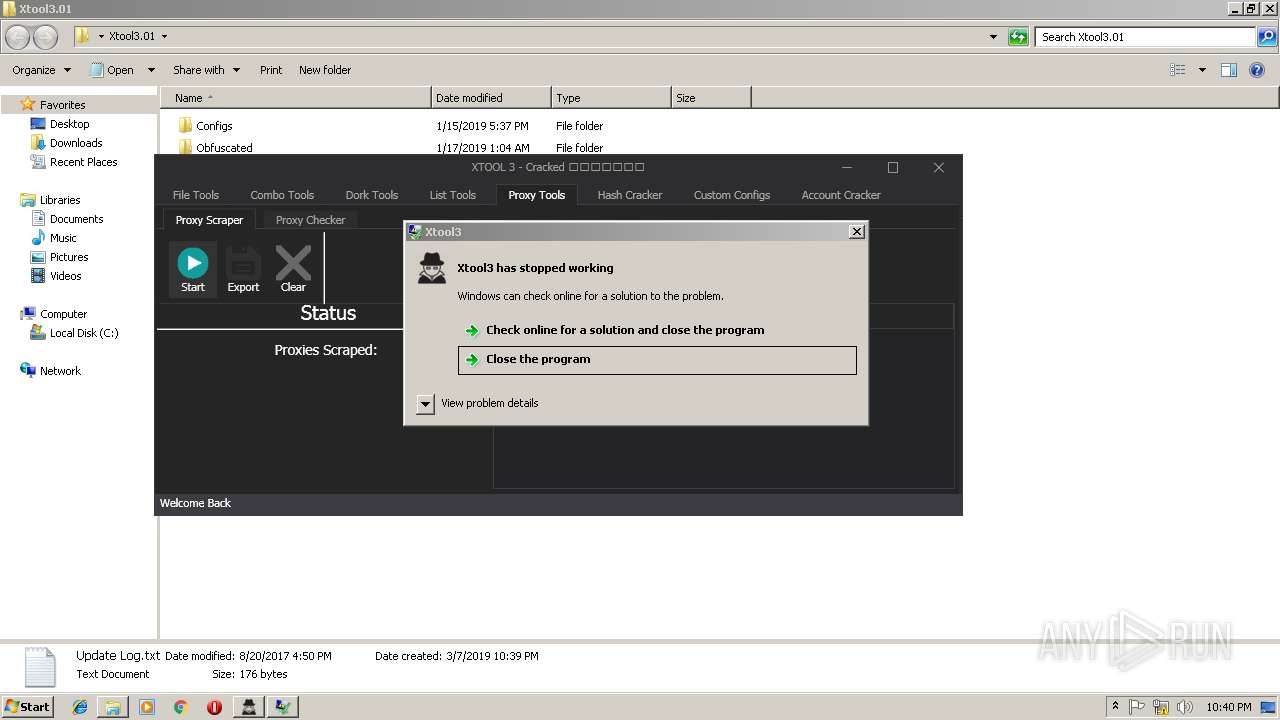Sort by Type column header
This screenshot has height=720, width=1280.
click(x=611, y=98)
